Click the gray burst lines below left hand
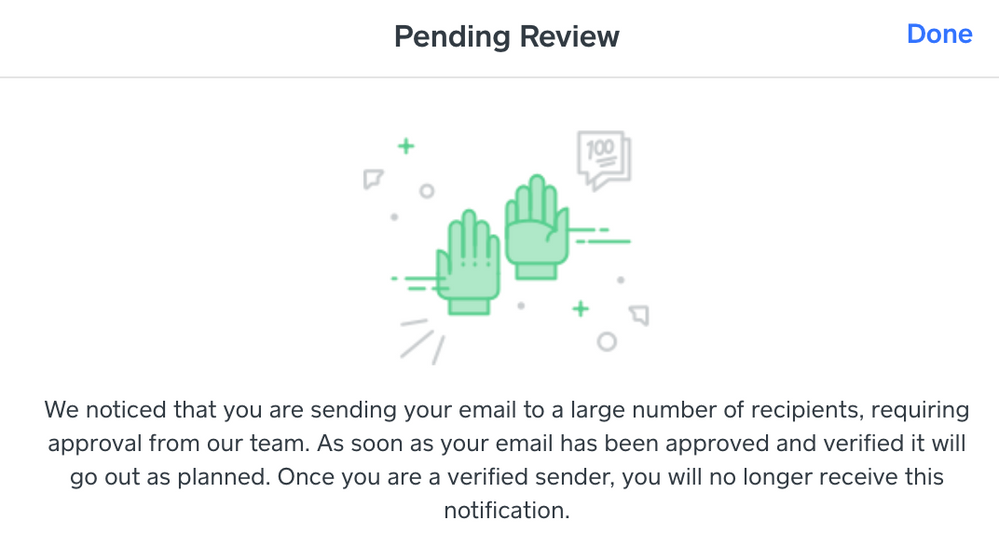999x548 pixels. point(422,342)
